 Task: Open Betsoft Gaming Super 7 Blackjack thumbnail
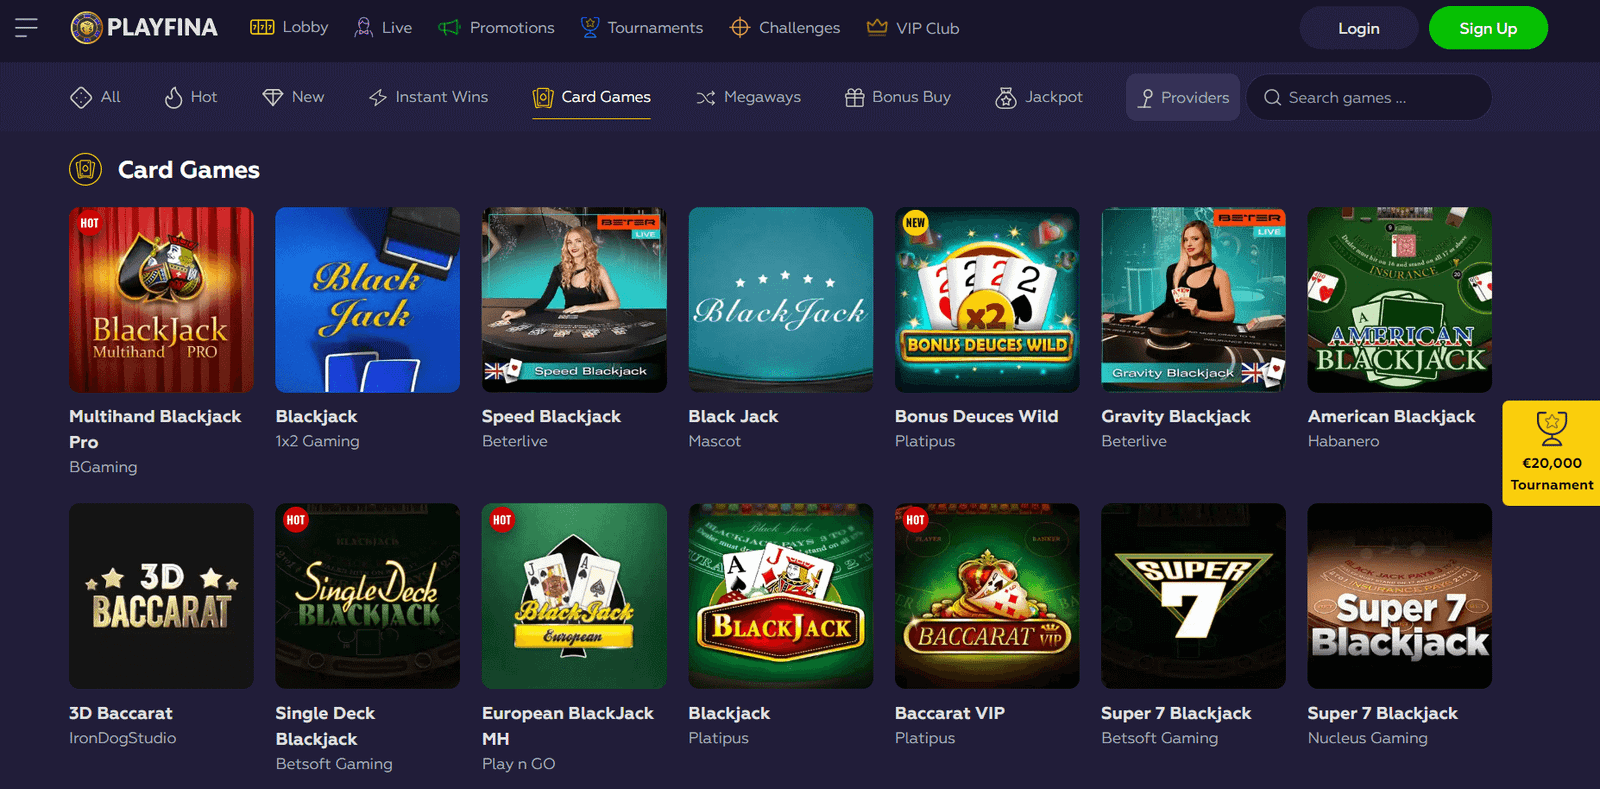[1194, 596]
